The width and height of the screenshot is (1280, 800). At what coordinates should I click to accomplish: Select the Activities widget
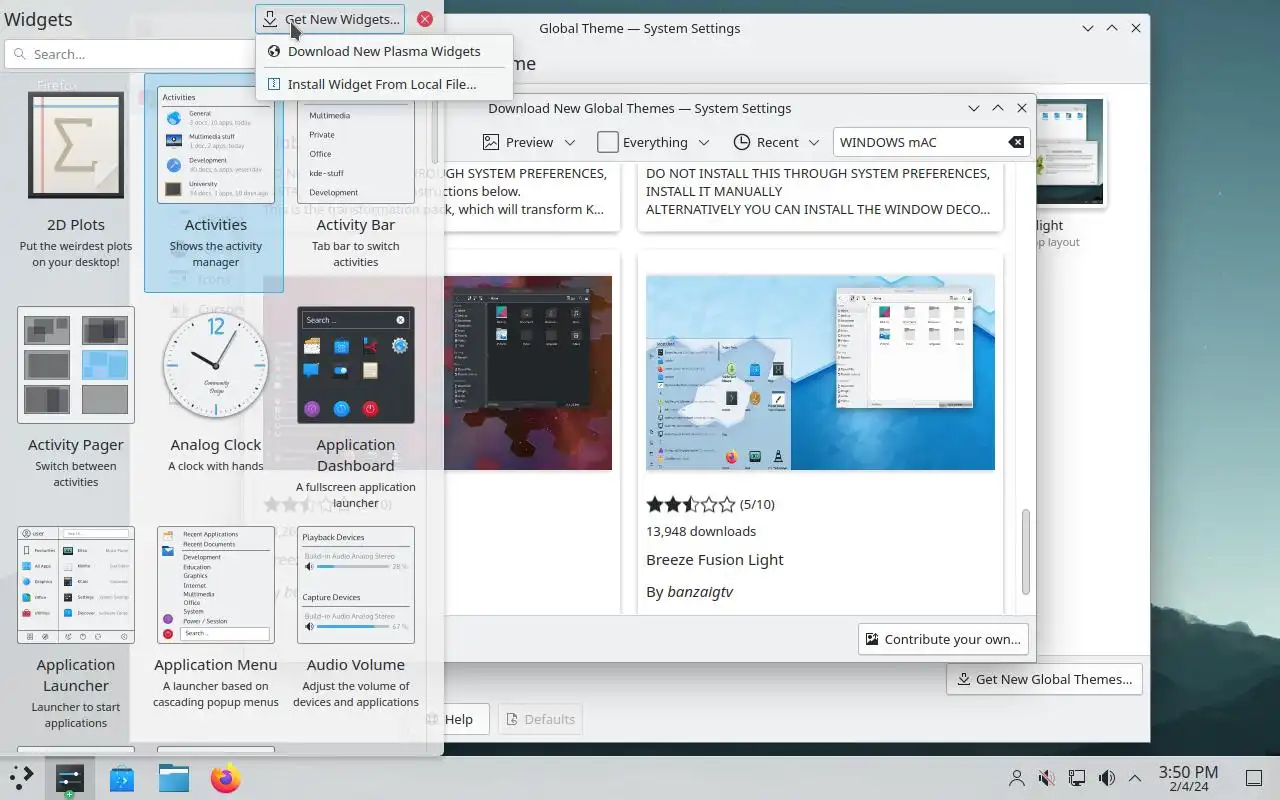(x=215, y=182)
